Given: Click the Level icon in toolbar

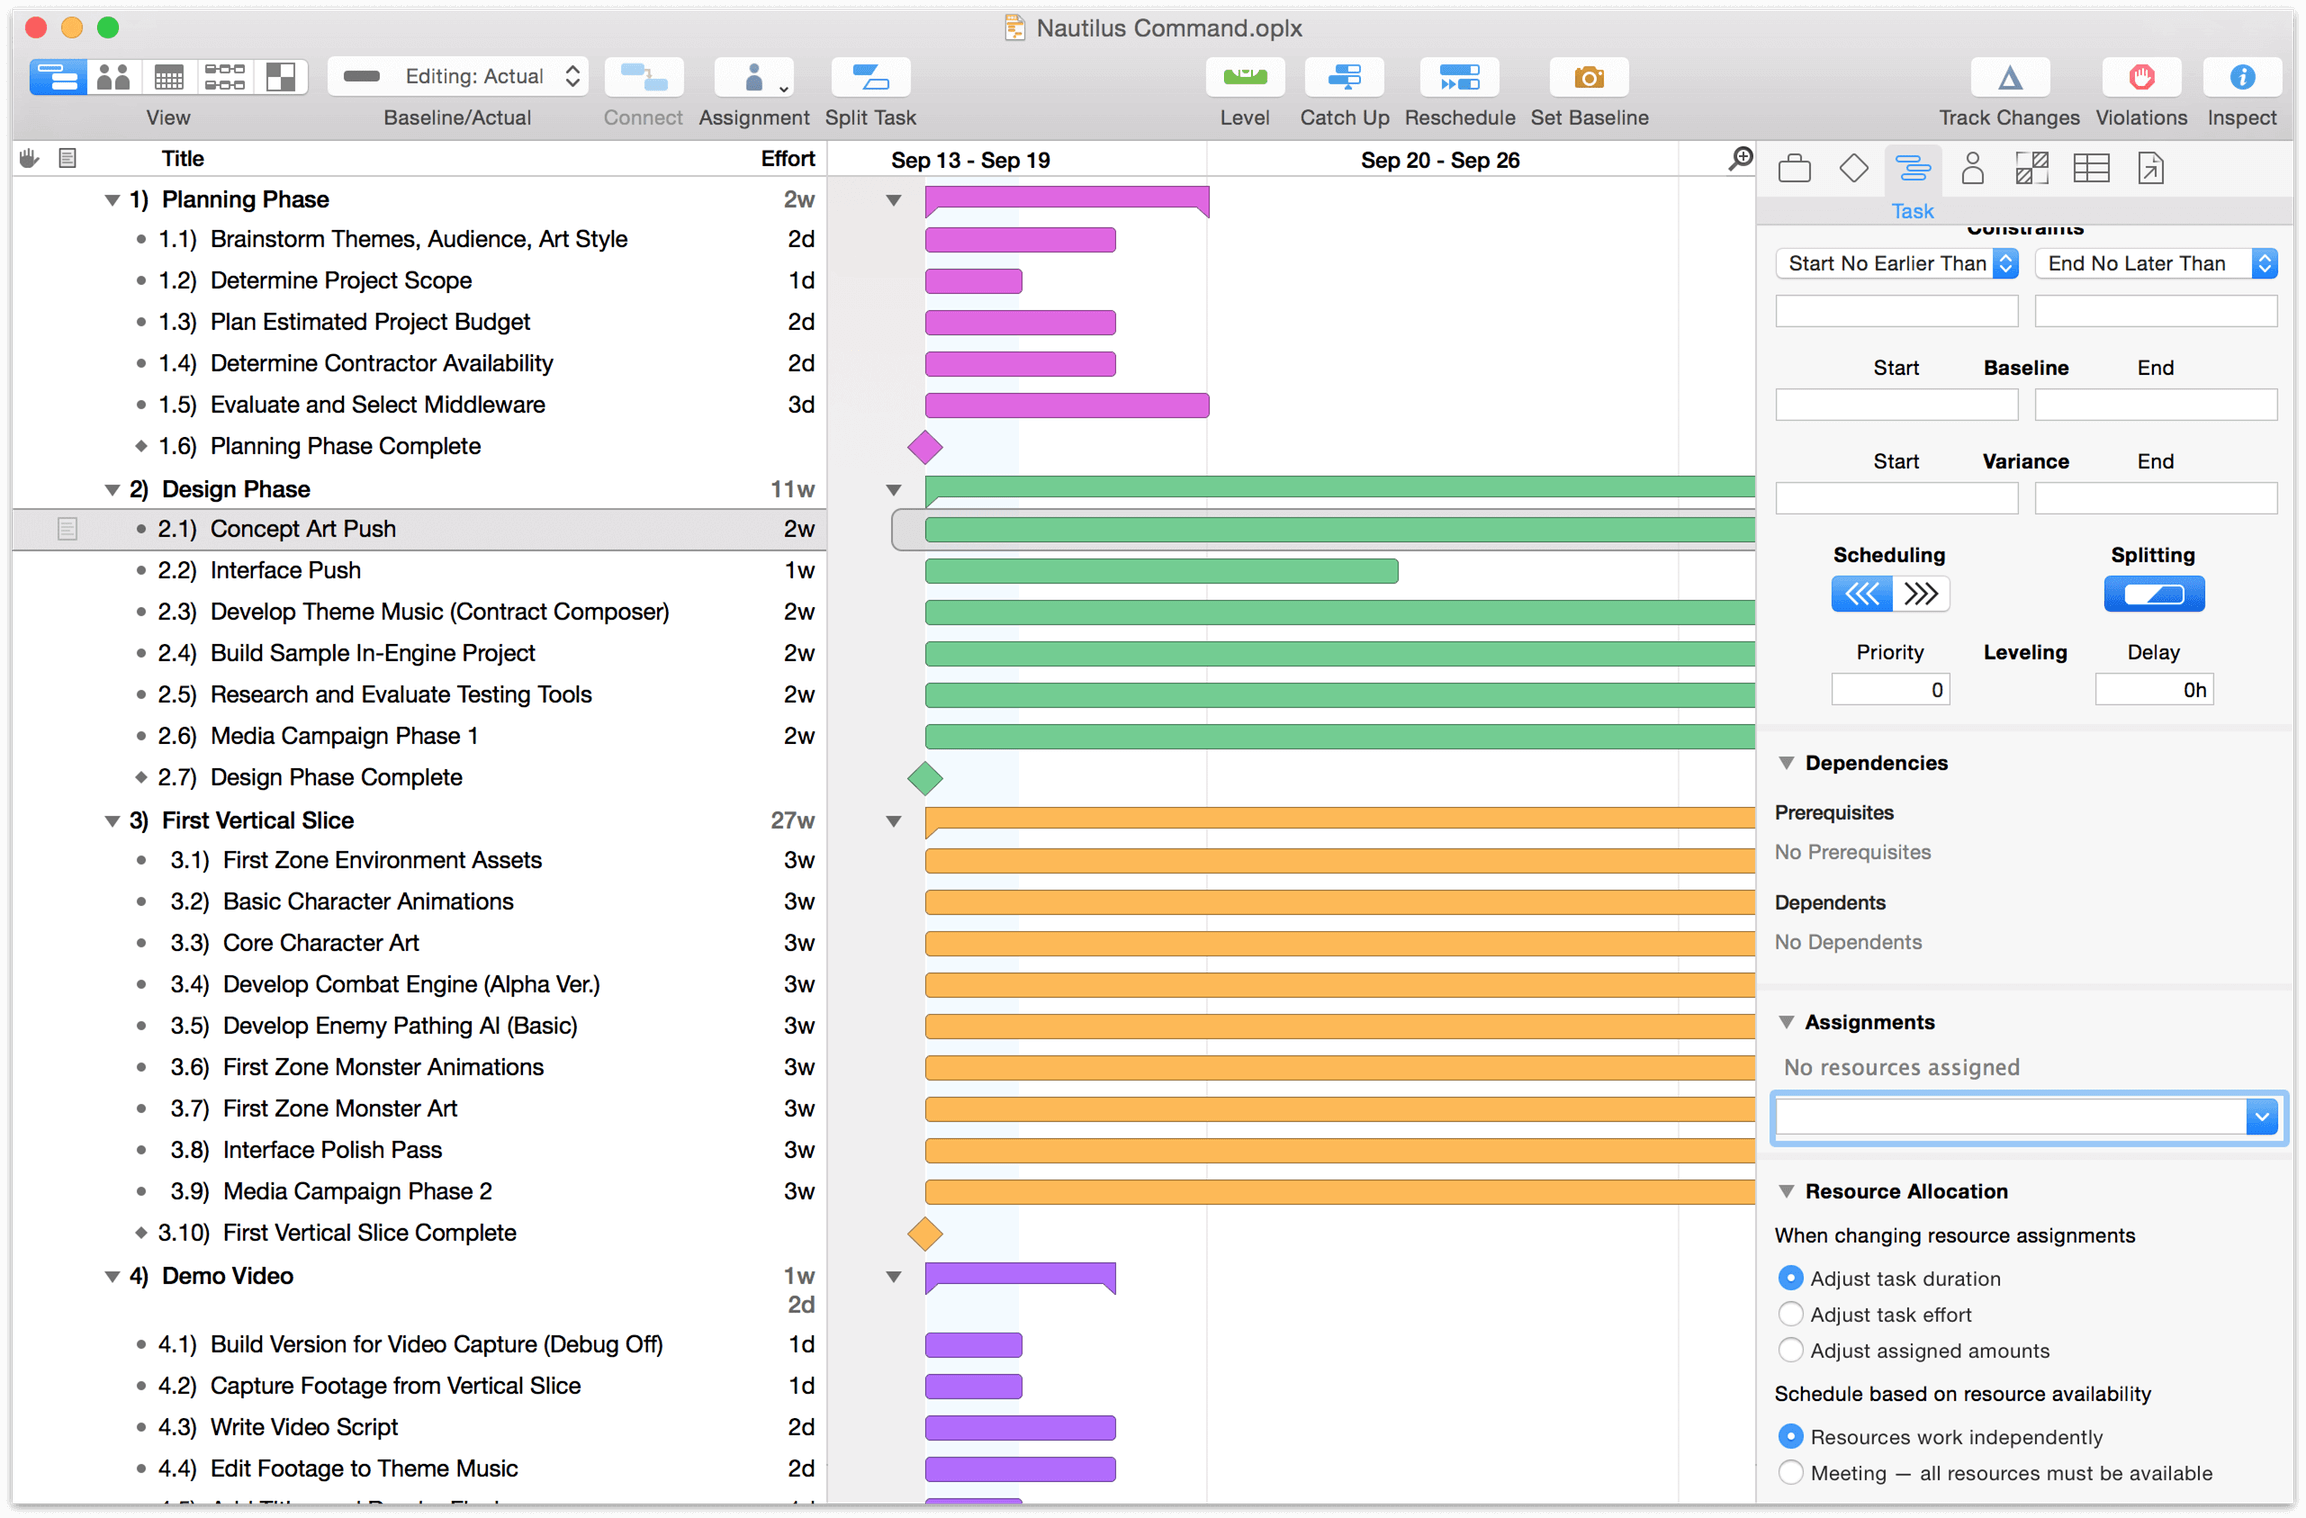Looking at the screenshot, I should pyautogui.click(x=1245, y=80).
